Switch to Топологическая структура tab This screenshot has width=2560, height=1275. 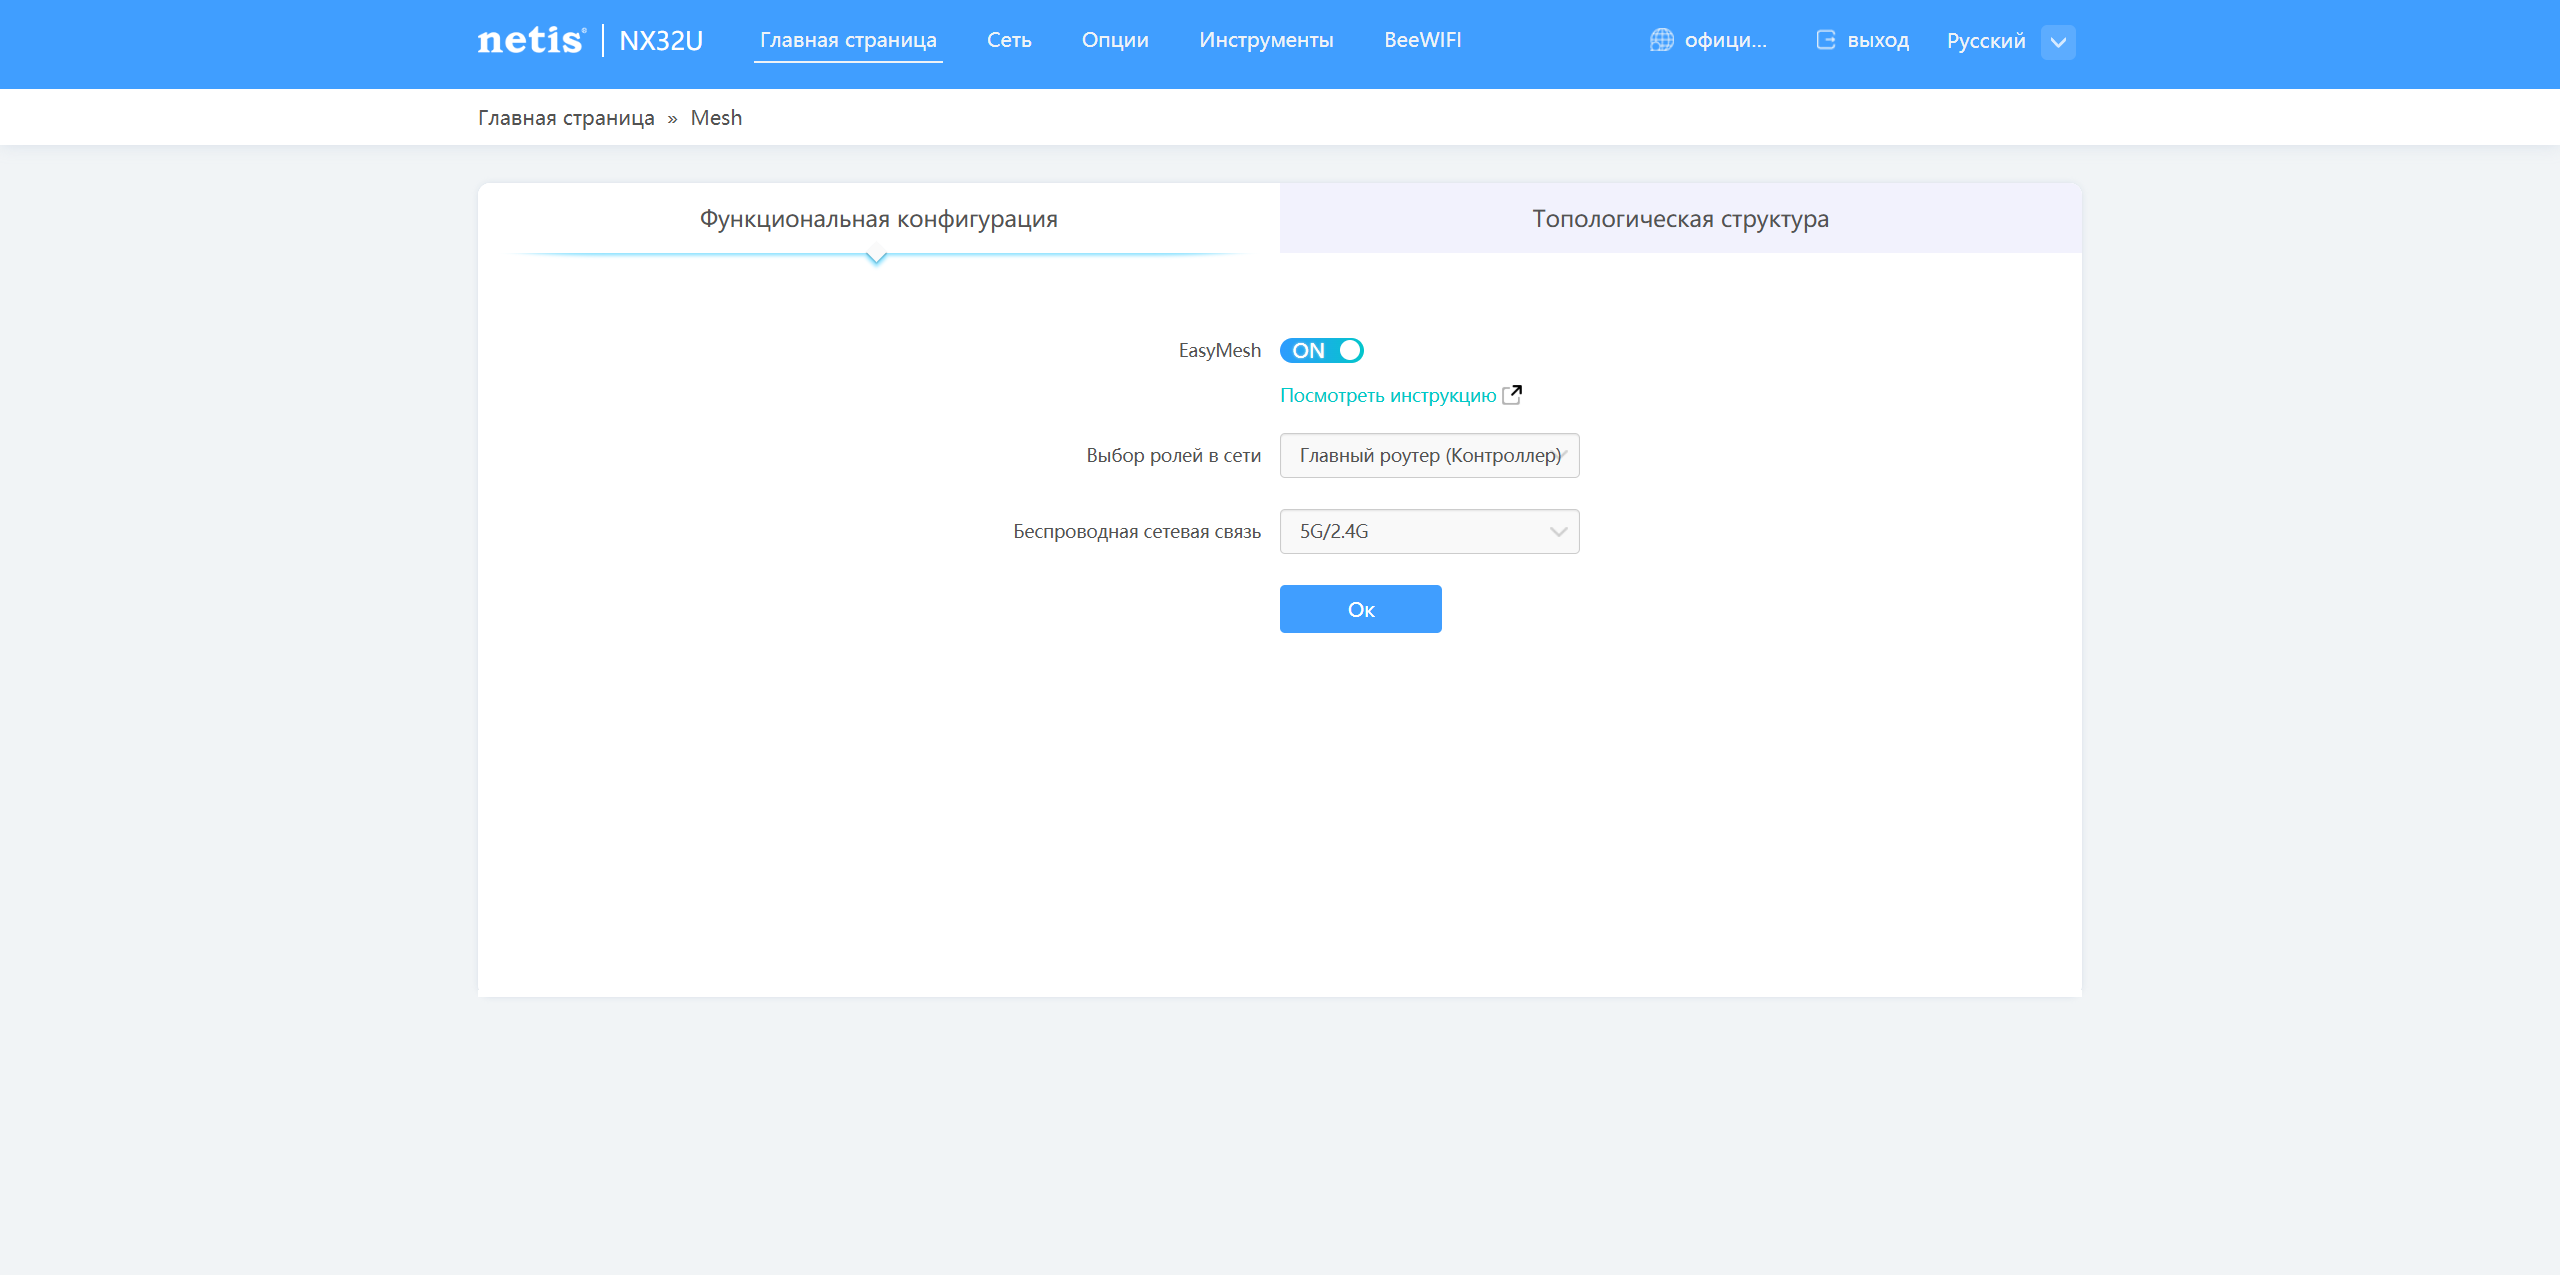tap(1680, 218)
